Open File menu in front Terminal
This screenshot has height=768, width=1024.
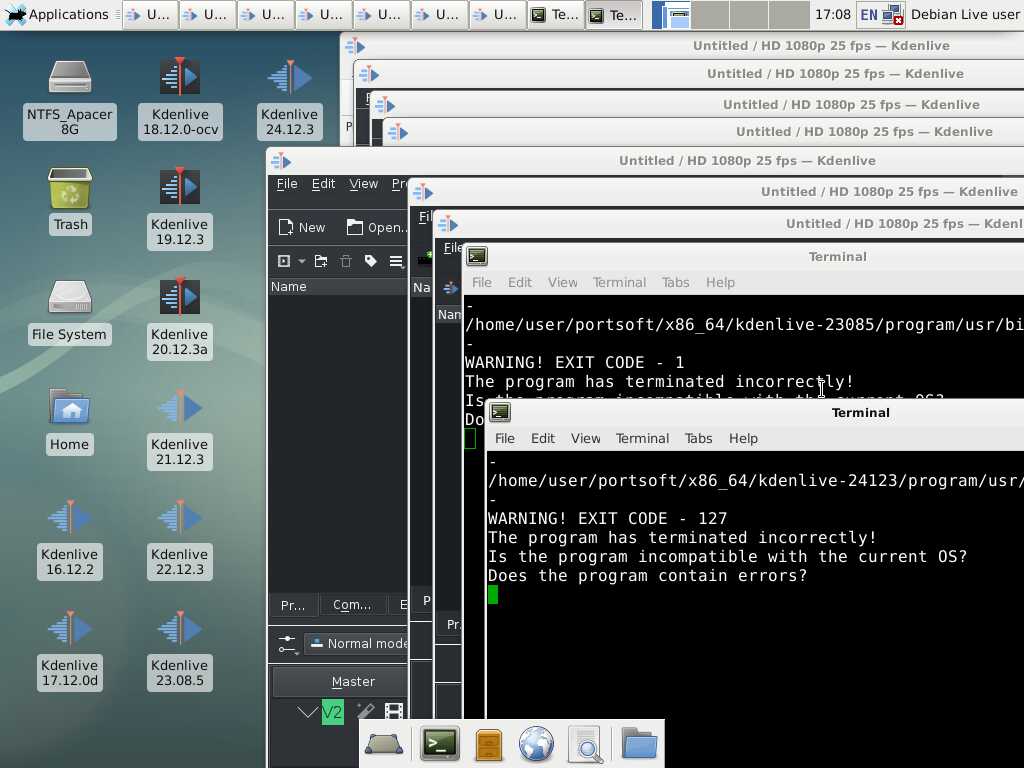(504, 439)
